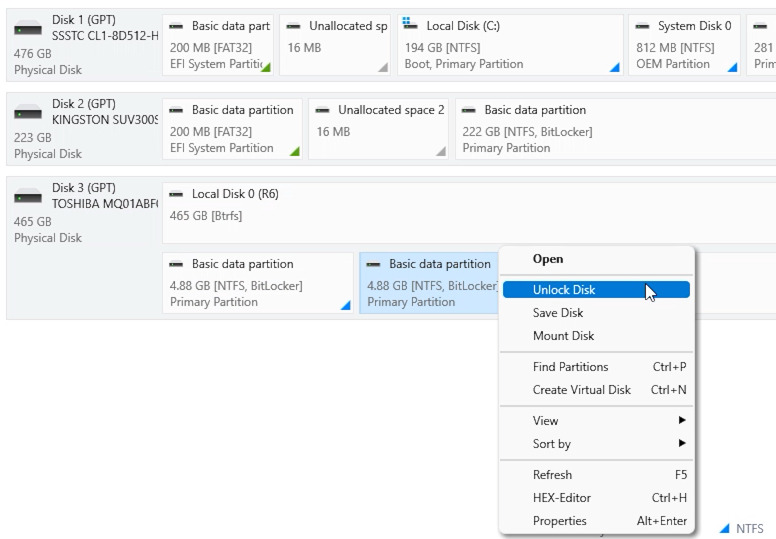Select System Disk 0 OEM partition
The width and height of the screenshot is (776, 539).
[x=684, y=45]
